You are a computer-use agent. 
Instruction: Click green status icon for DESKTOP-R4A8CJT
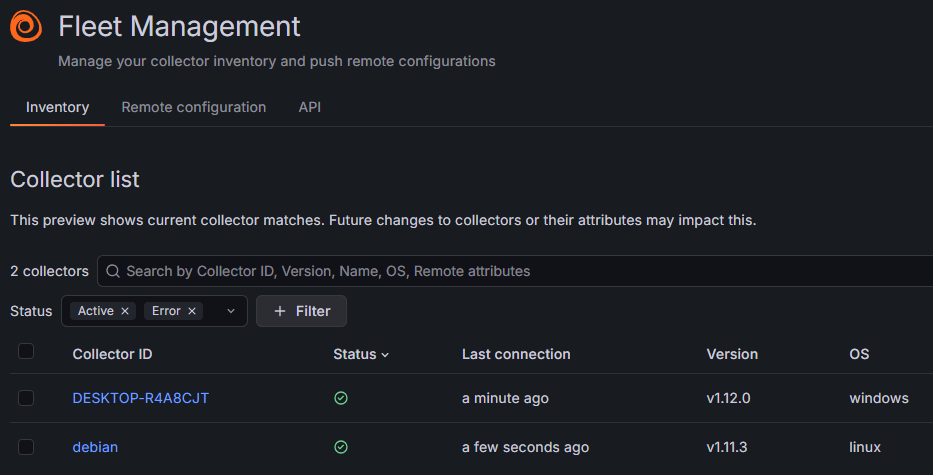[x=341, y=398]
